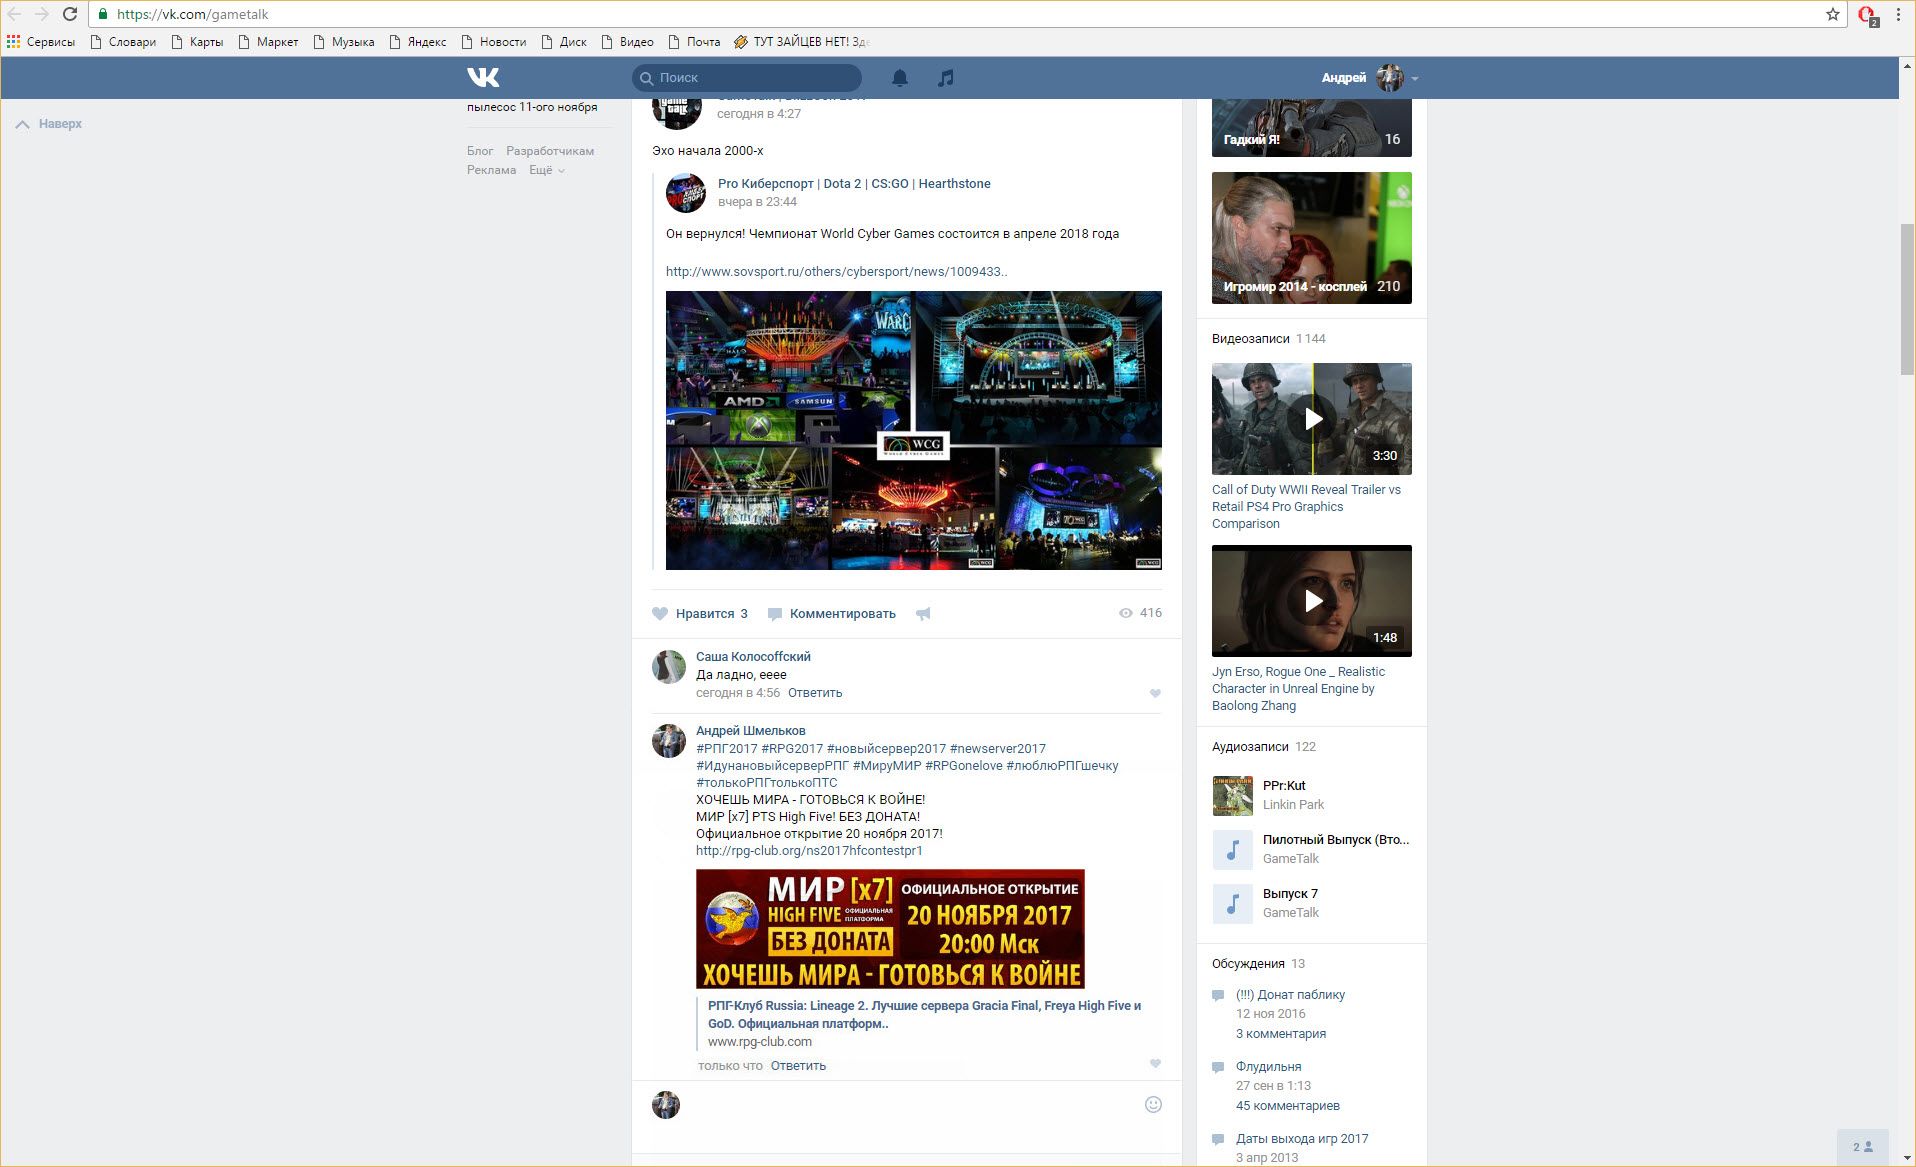Open the WCG collage image

[x=914, y=431]
